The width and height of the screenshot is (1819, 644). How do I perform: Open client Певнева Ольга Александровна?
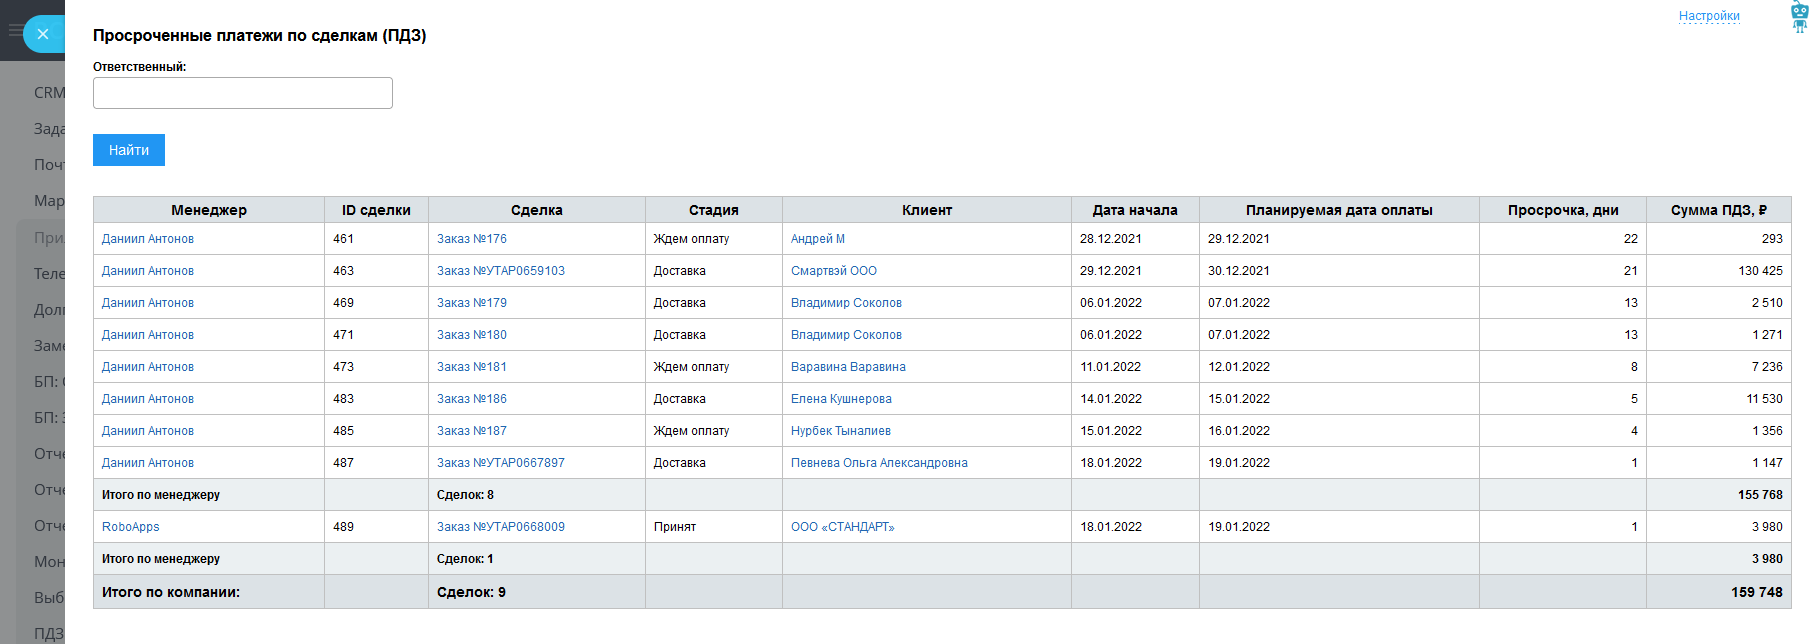(878, 463)
